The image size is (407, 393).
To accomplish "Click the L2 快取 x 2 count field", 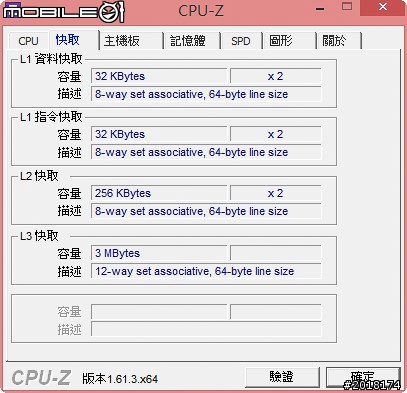I will [x=275, y=193].
